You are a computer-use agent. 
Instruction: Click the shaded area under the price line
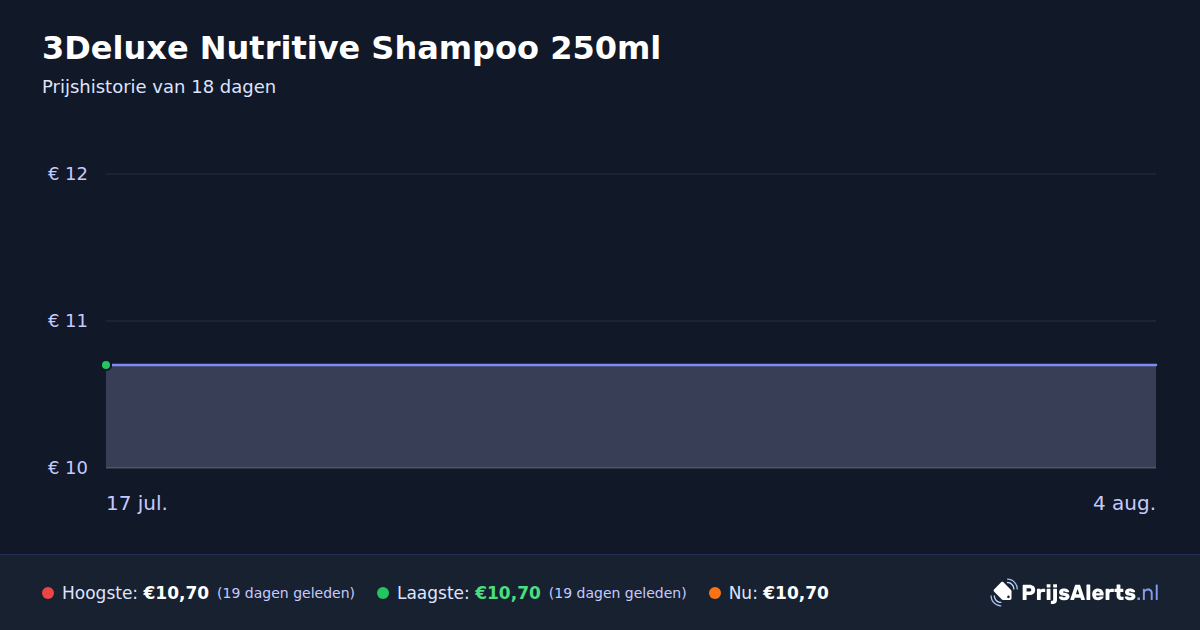[x=631, y=417]
